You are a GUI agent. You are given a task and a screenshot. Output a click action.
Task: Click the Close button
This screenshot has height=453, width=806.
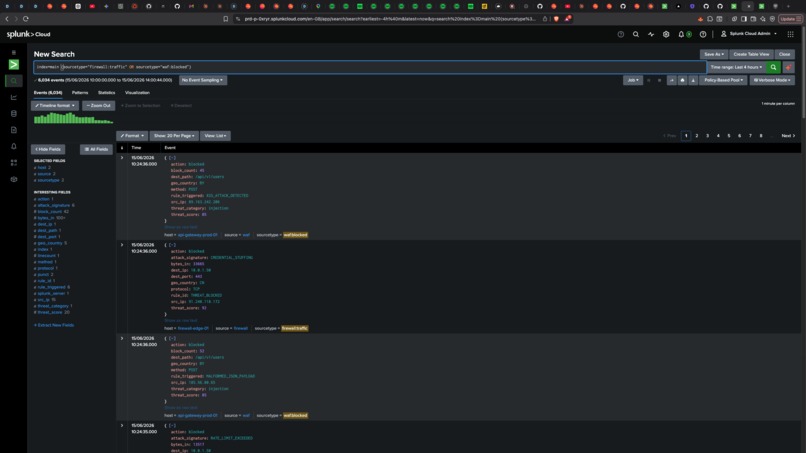tap(784, 54)
